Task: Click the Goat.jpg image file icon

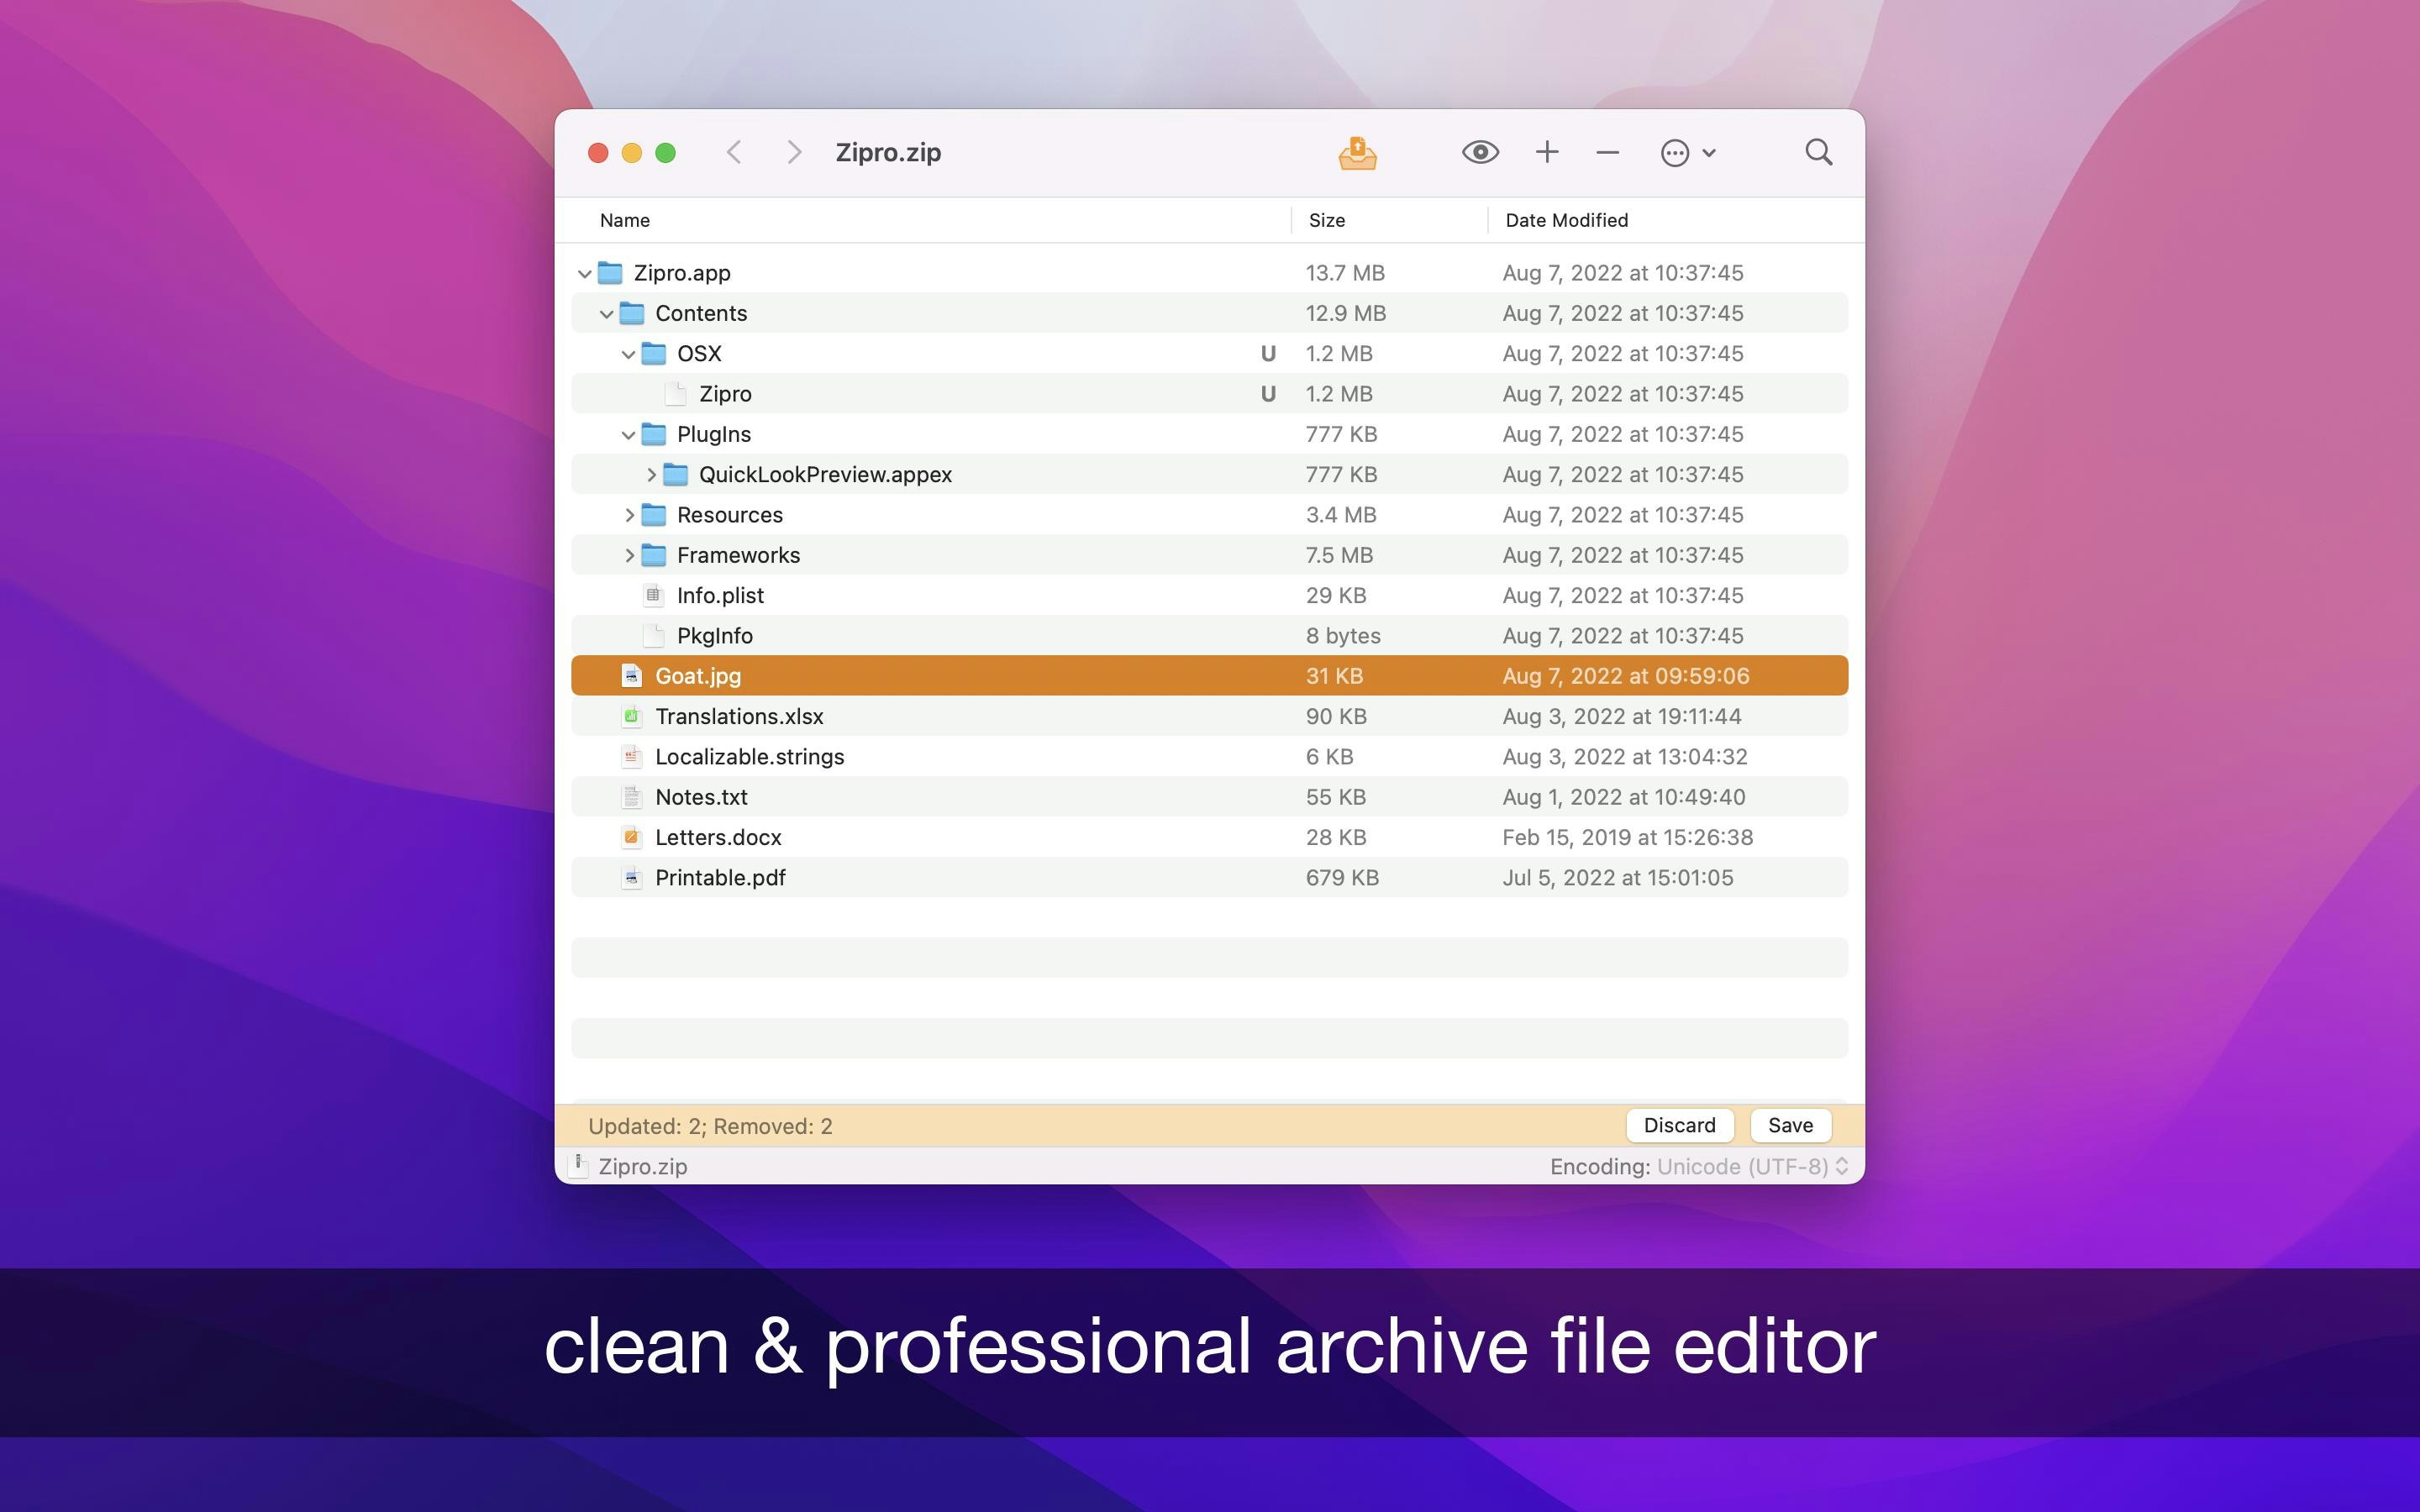Action: click(631, 676)
